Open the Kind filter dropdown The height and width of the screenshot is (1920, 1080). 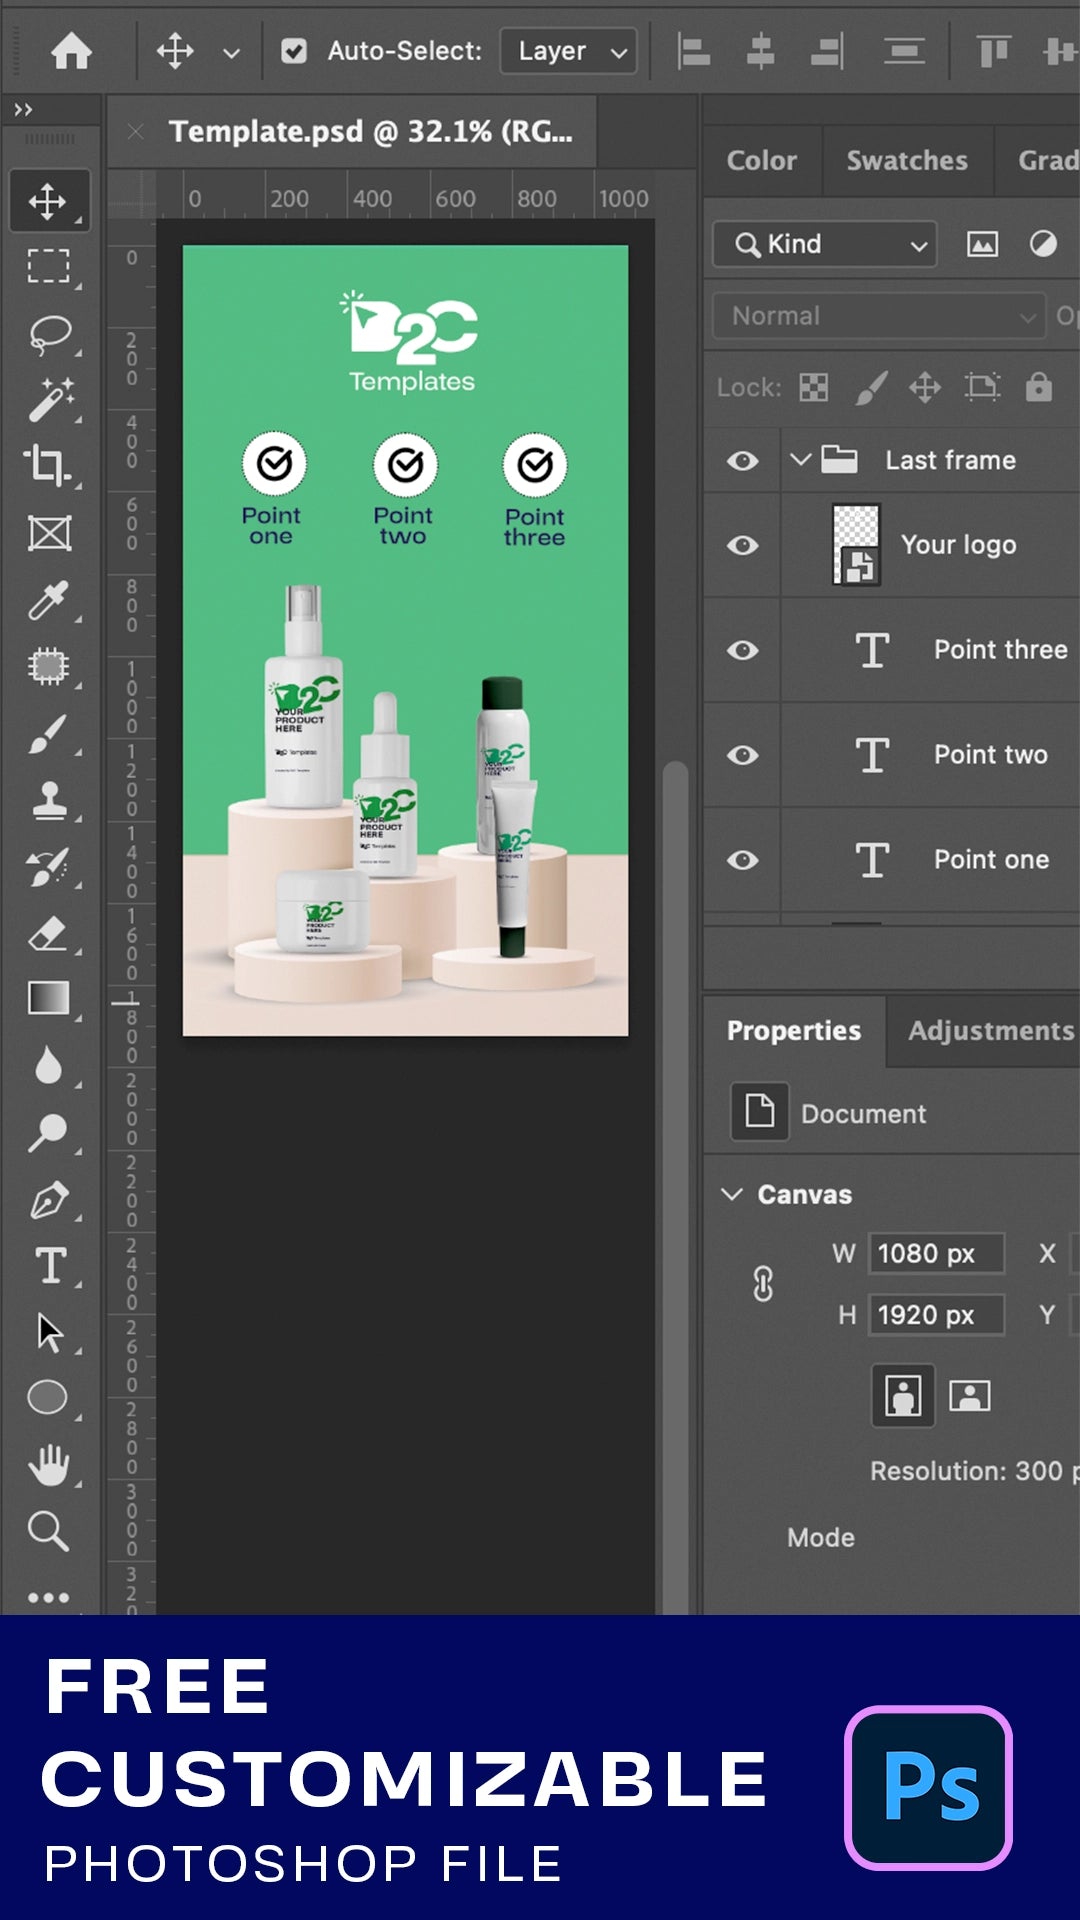pos(825,245)
